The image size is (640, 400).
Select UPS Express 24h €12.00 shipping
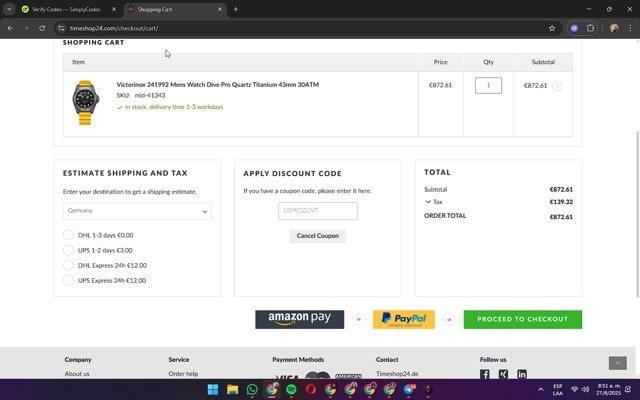point(68,280)
